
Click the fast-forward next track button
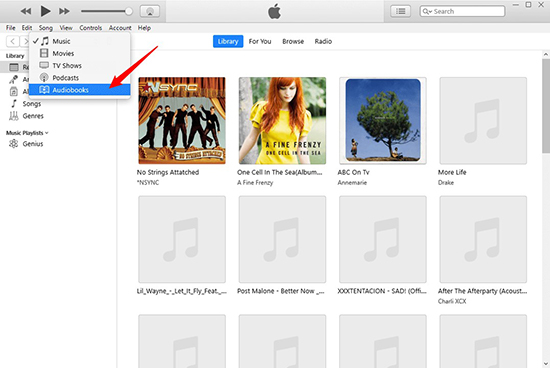[x=64, y=11]
